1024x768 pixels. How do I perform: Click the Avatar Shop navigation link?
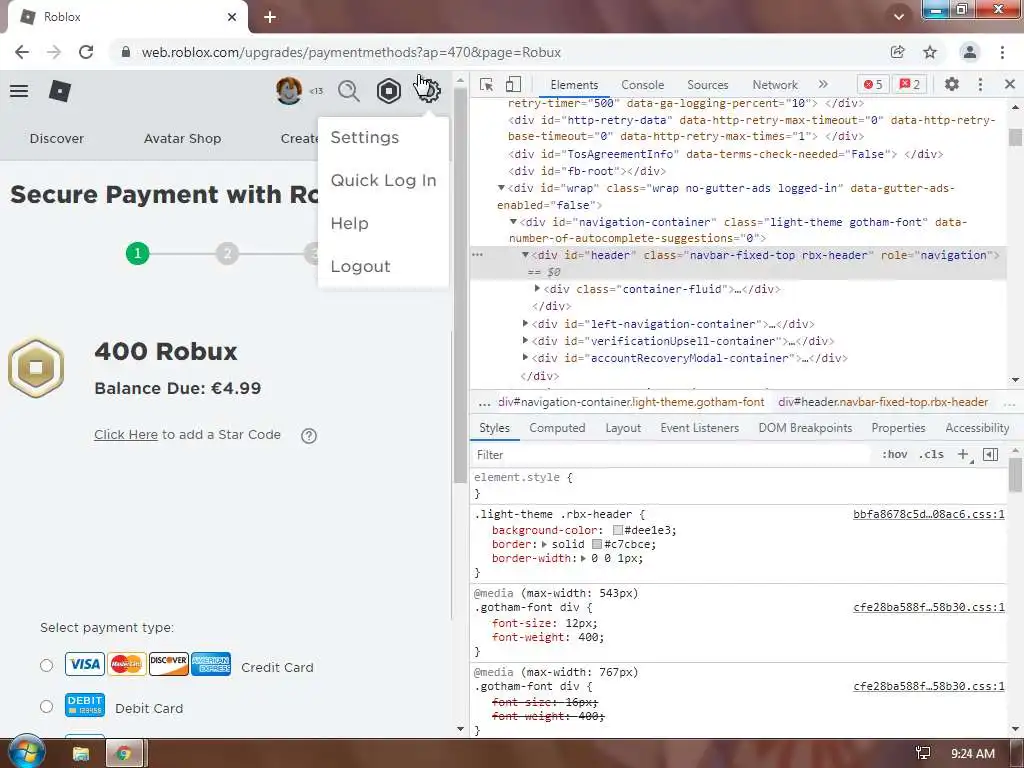182,138
